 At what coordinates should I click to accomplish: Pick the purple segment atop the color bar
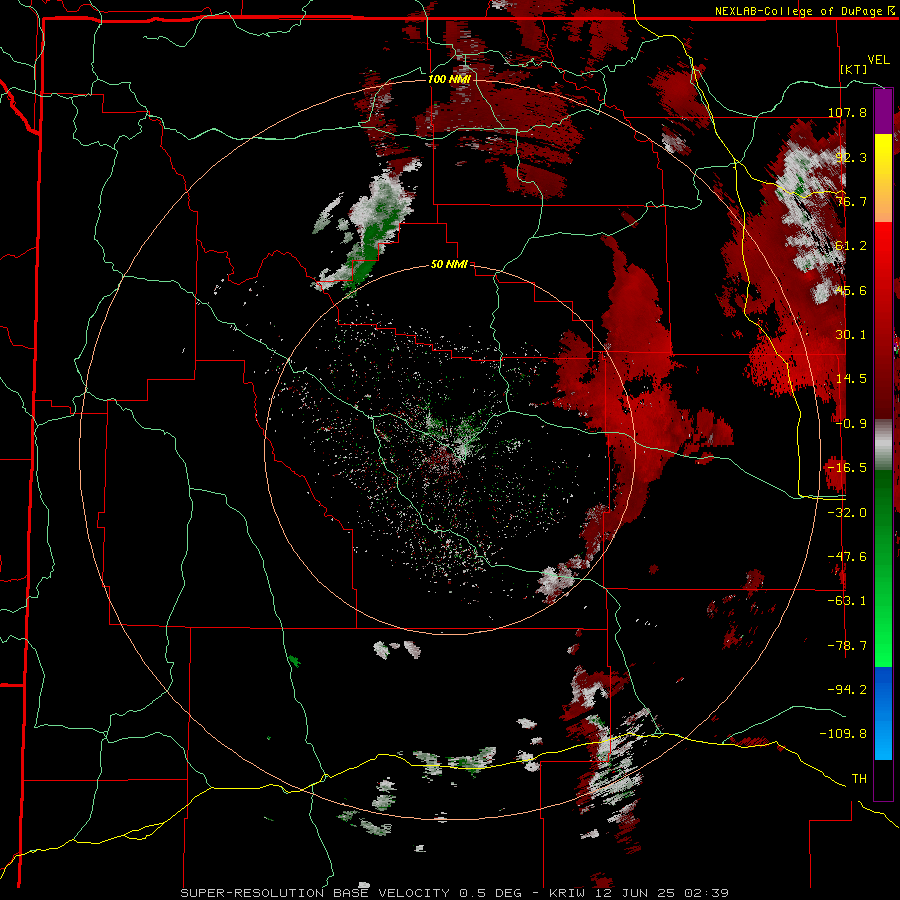[x=883, y=111]
